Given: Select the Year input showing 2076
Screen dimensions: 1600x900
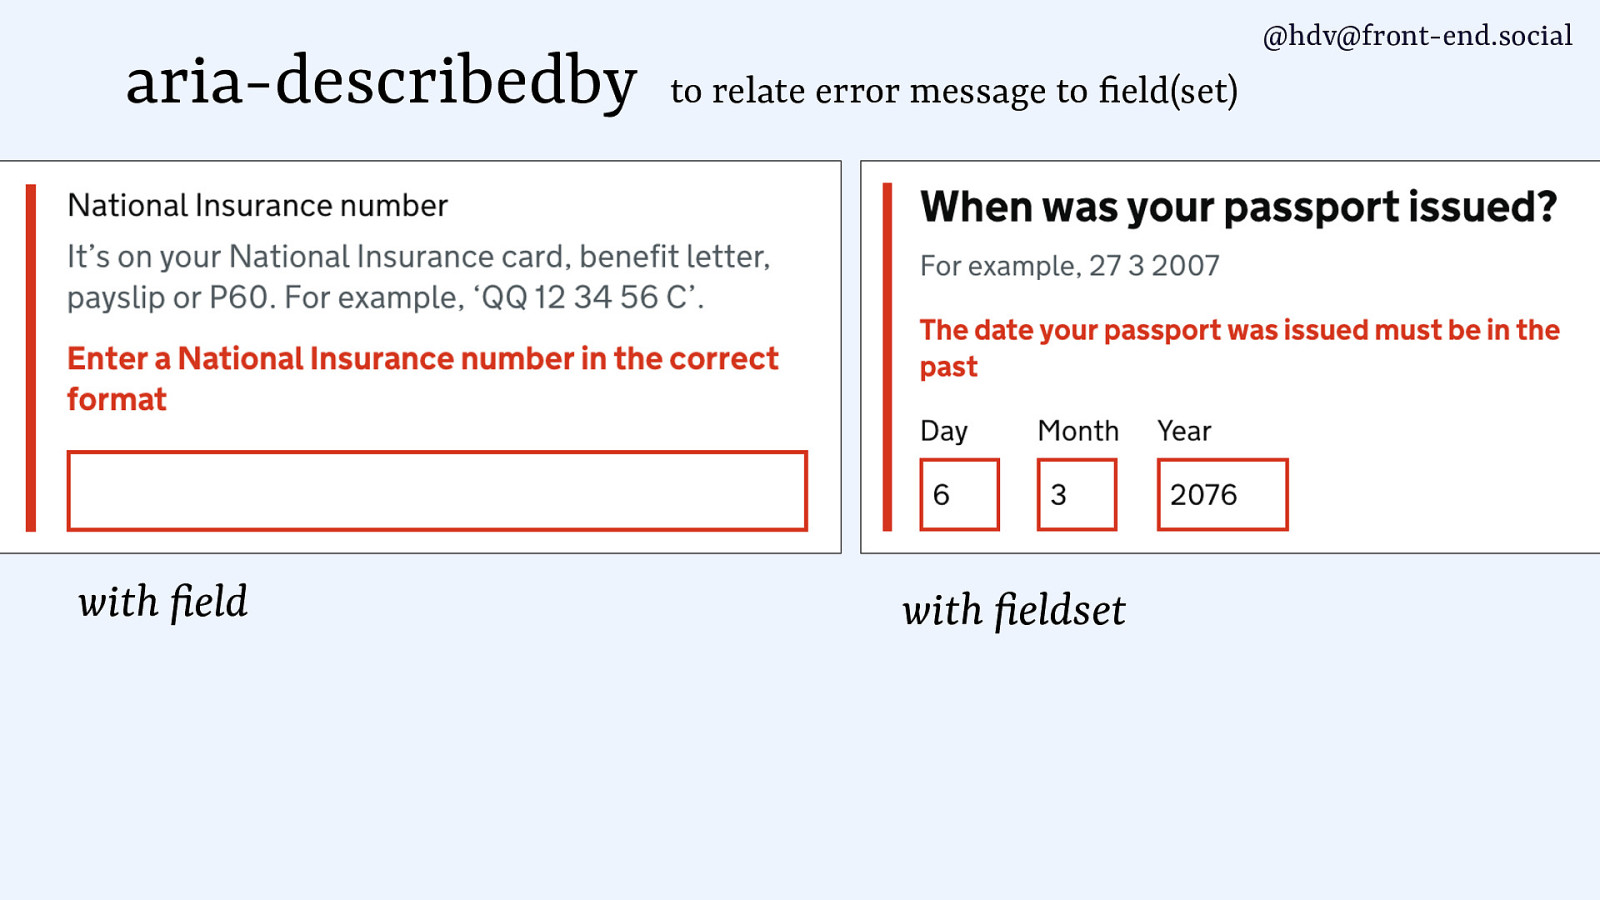Looking at the screenshot, I should pyautogui.click(x=1222, y=495).
